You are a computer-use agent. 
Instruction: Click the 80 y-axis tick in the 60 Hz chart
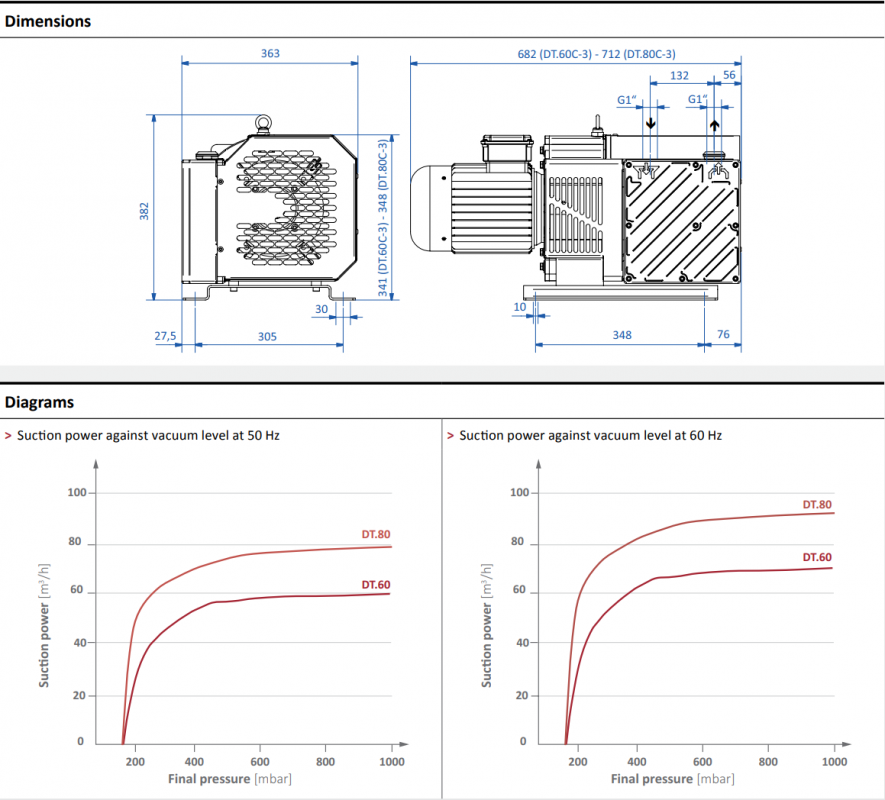(518, 541)
